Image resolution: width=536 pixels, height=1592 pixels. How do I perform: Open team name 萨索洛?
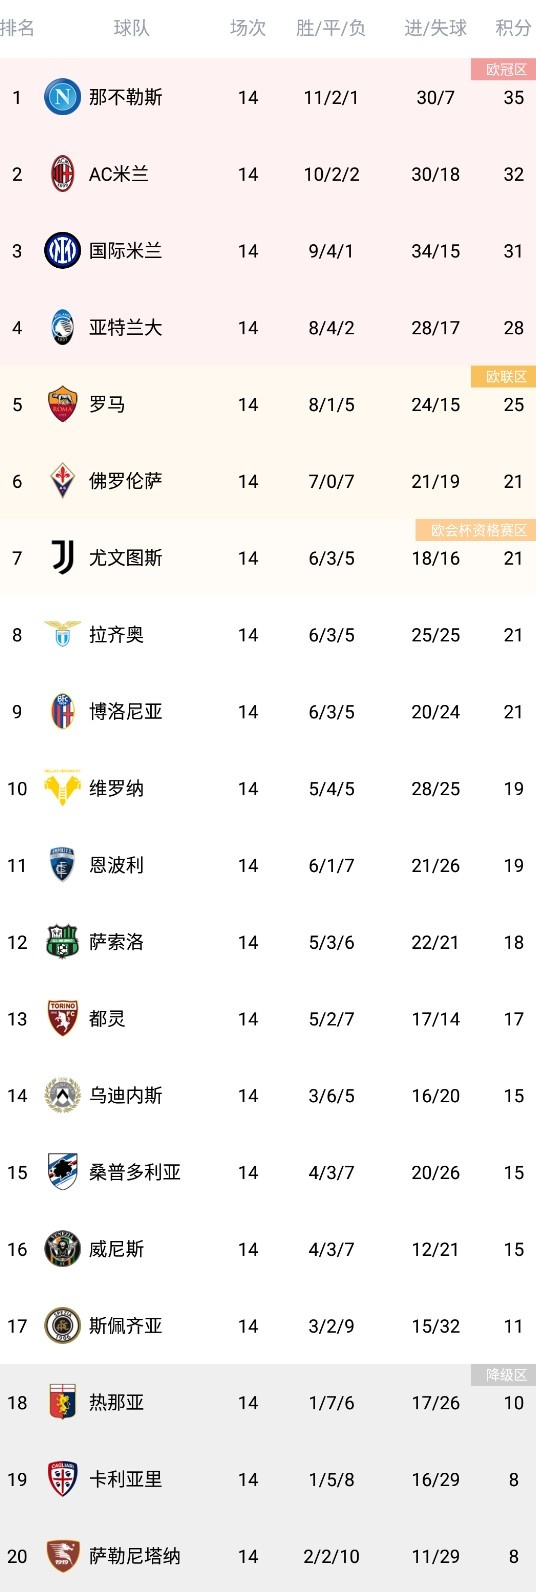pyautogui.click(x=117, y=942)
